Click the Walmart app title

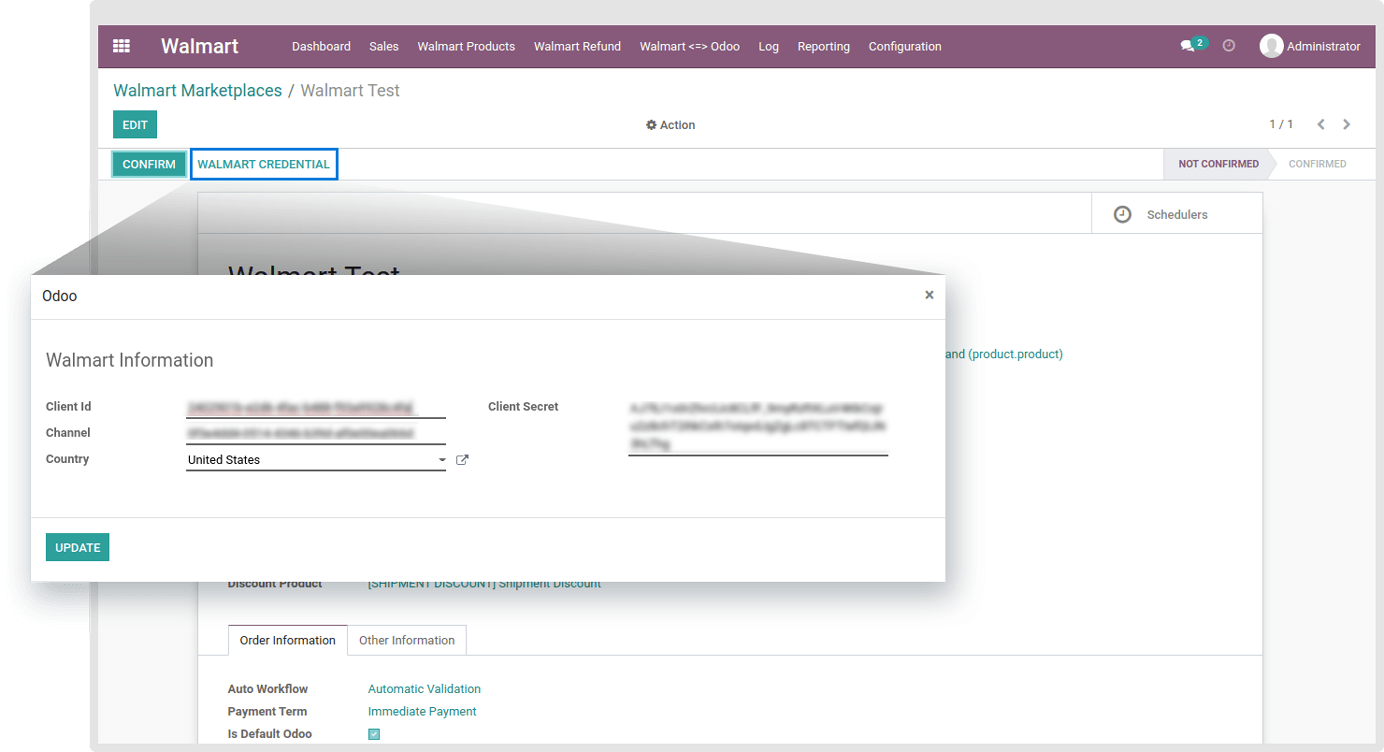pos(200,46)
